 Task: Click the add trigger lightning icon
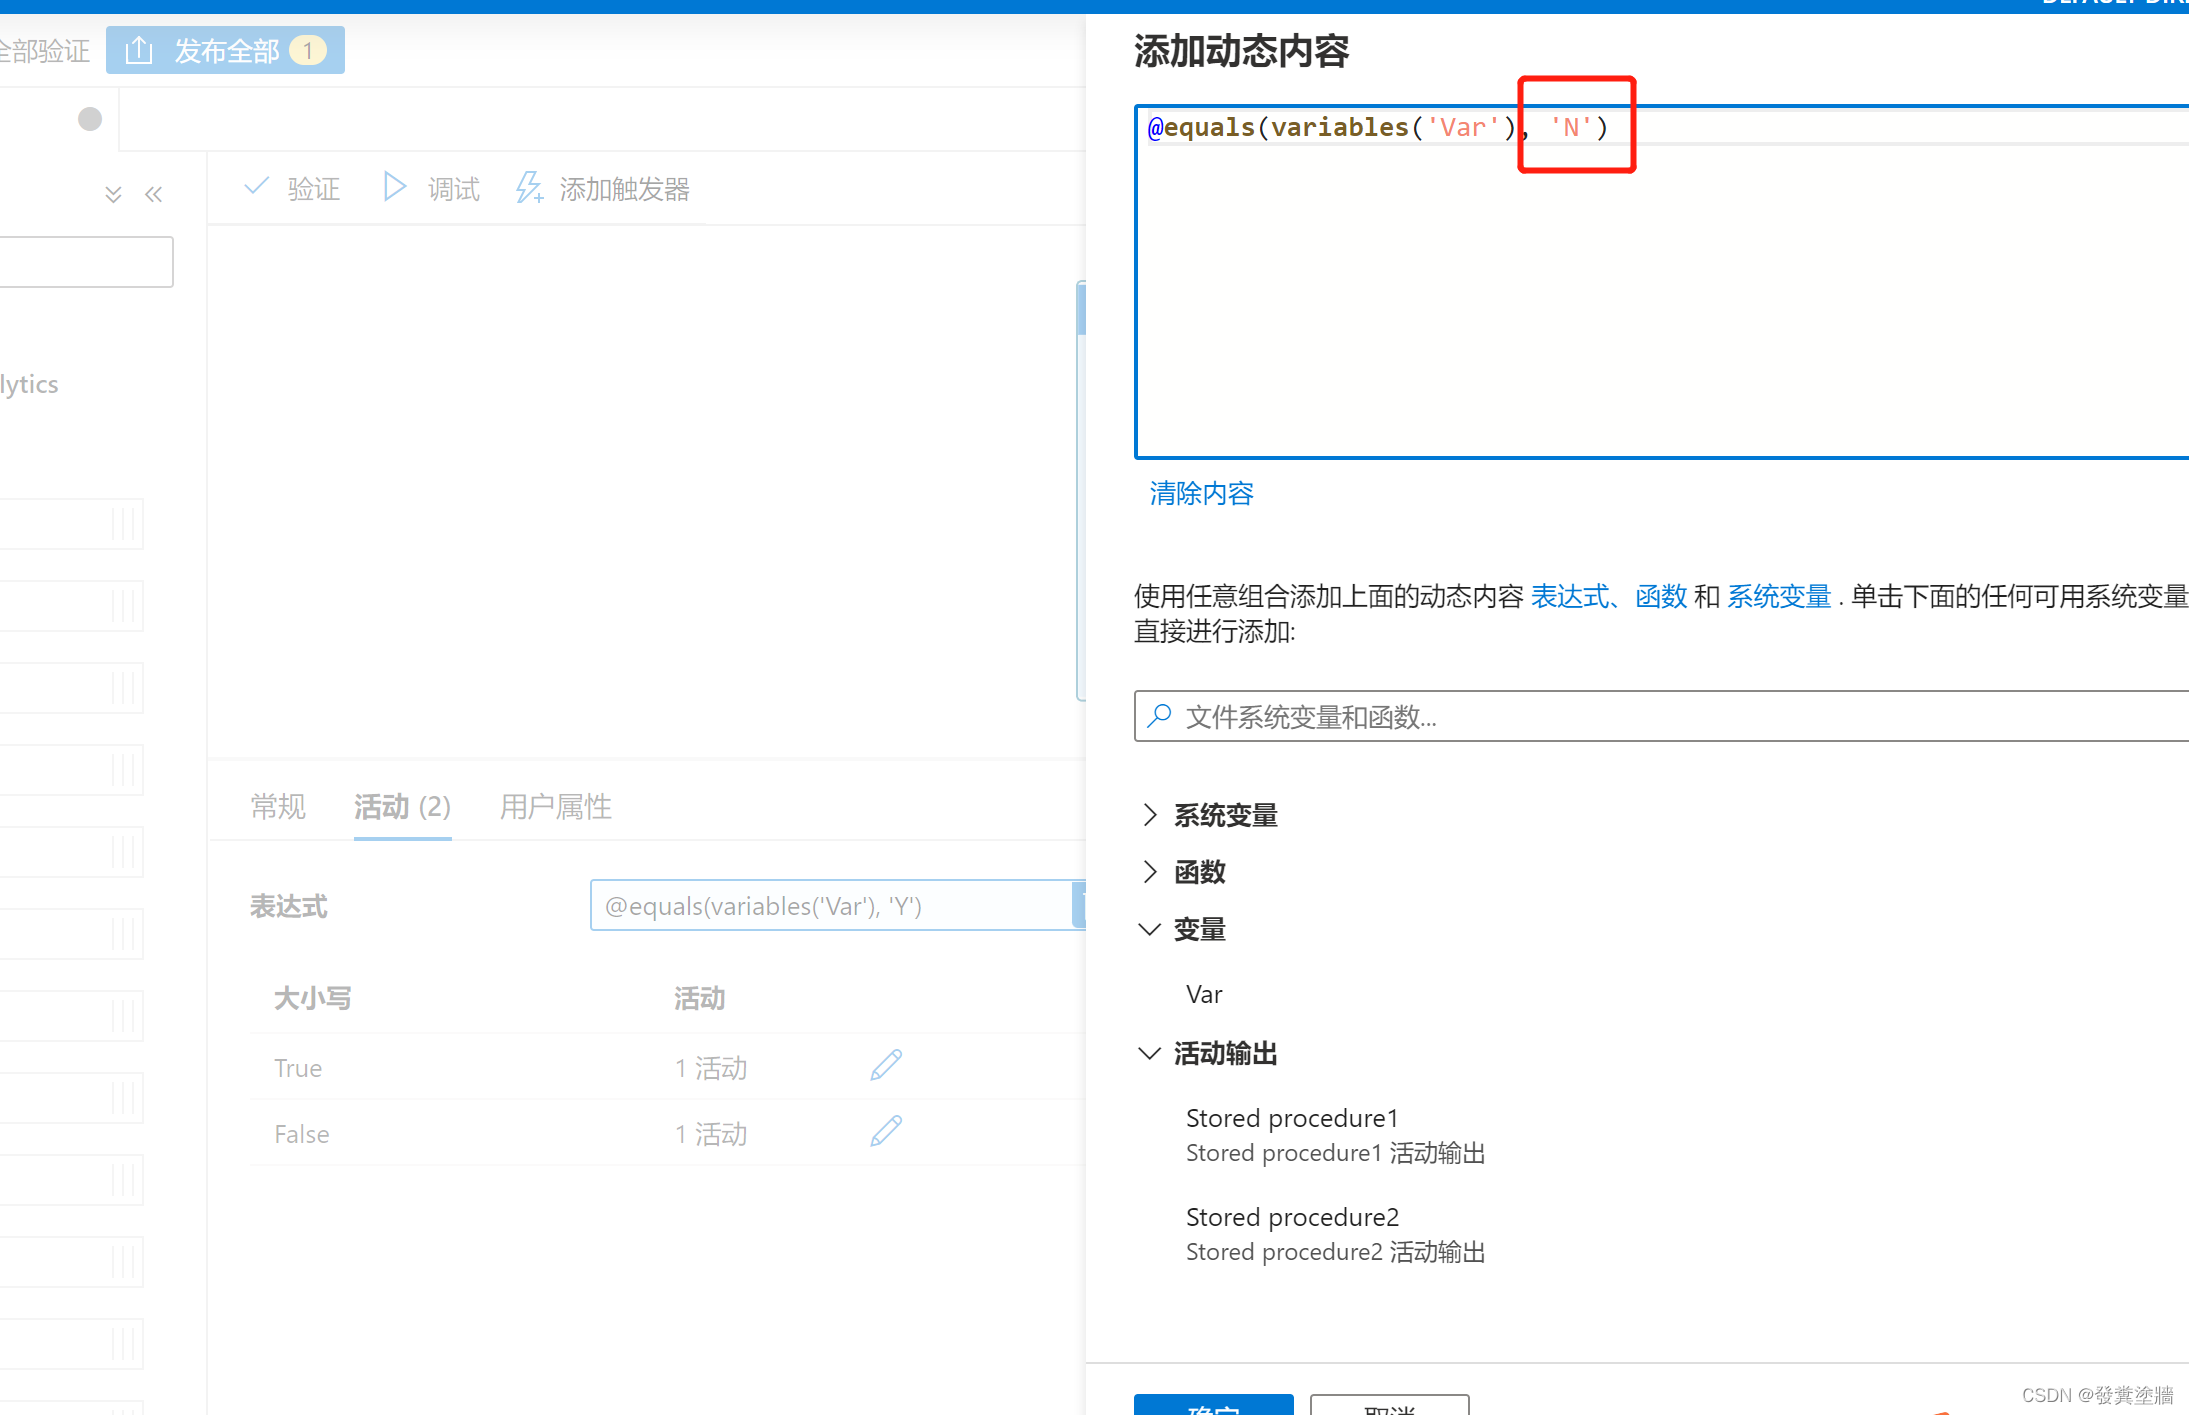point(529,187)
